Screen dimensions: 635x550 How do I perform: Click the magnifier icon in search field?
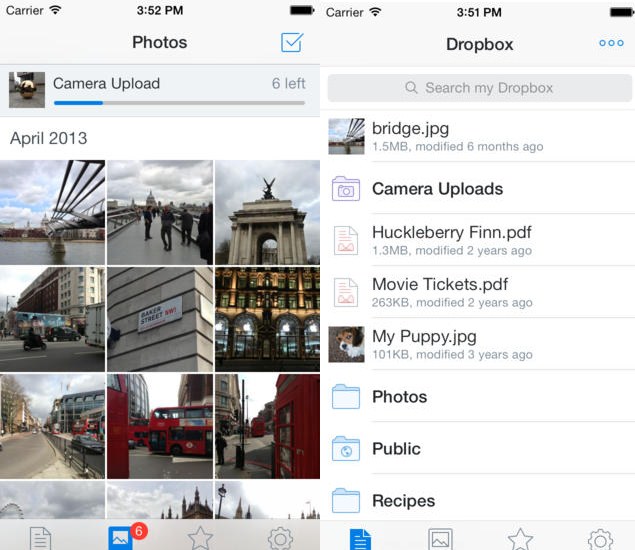tap(411, 87)
